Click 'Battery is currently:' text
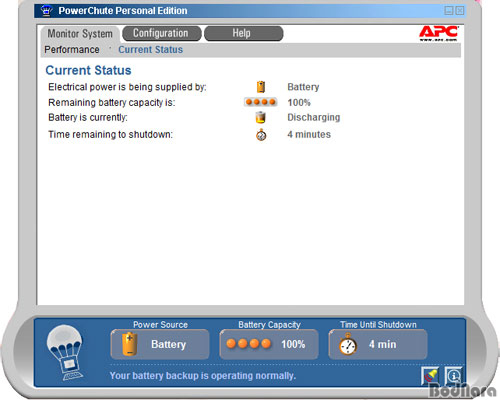 pos(88,117)
